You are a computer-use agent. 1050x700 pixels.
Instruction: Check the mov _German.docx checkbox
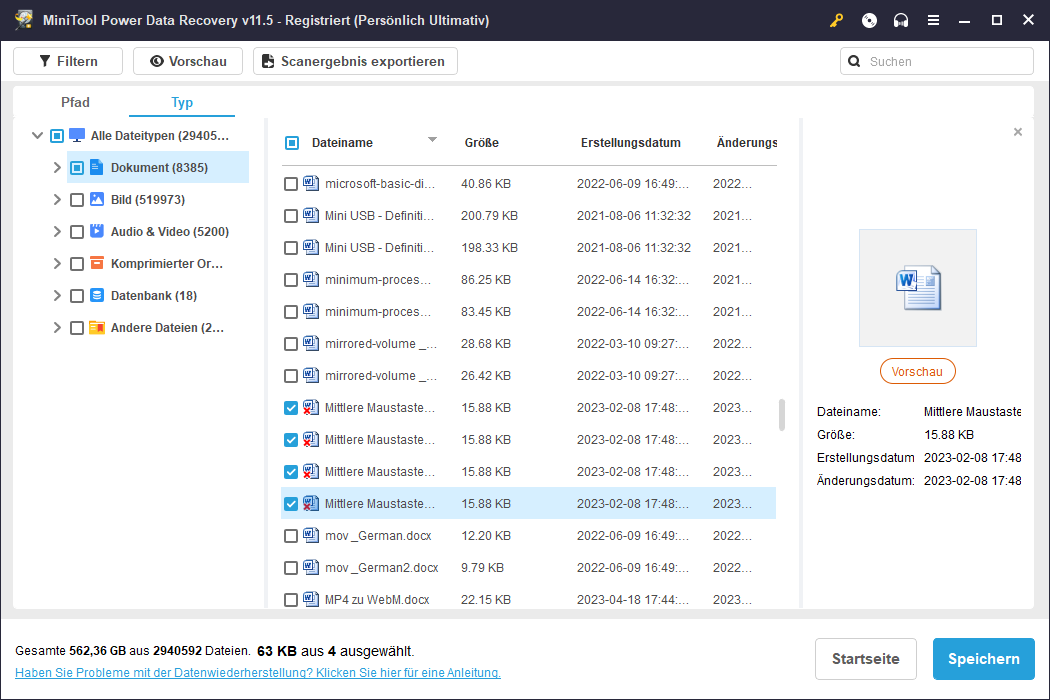[x=291, y=536]
